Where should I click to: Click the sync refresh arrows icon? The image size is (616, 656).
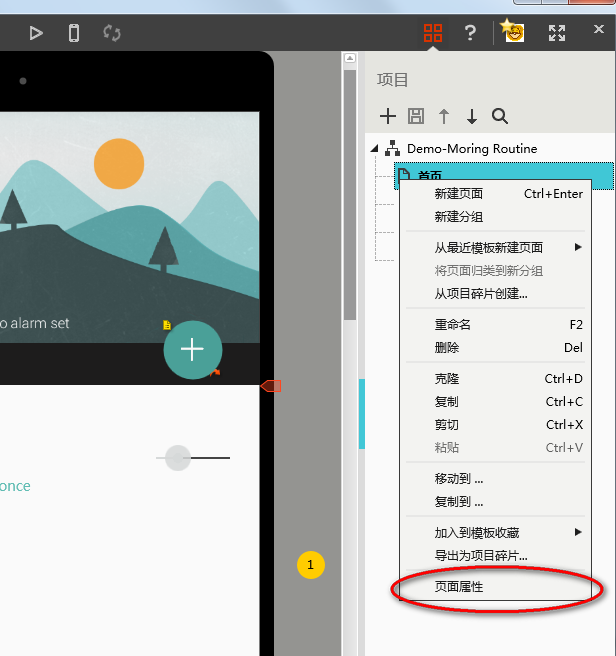point(112,33)
